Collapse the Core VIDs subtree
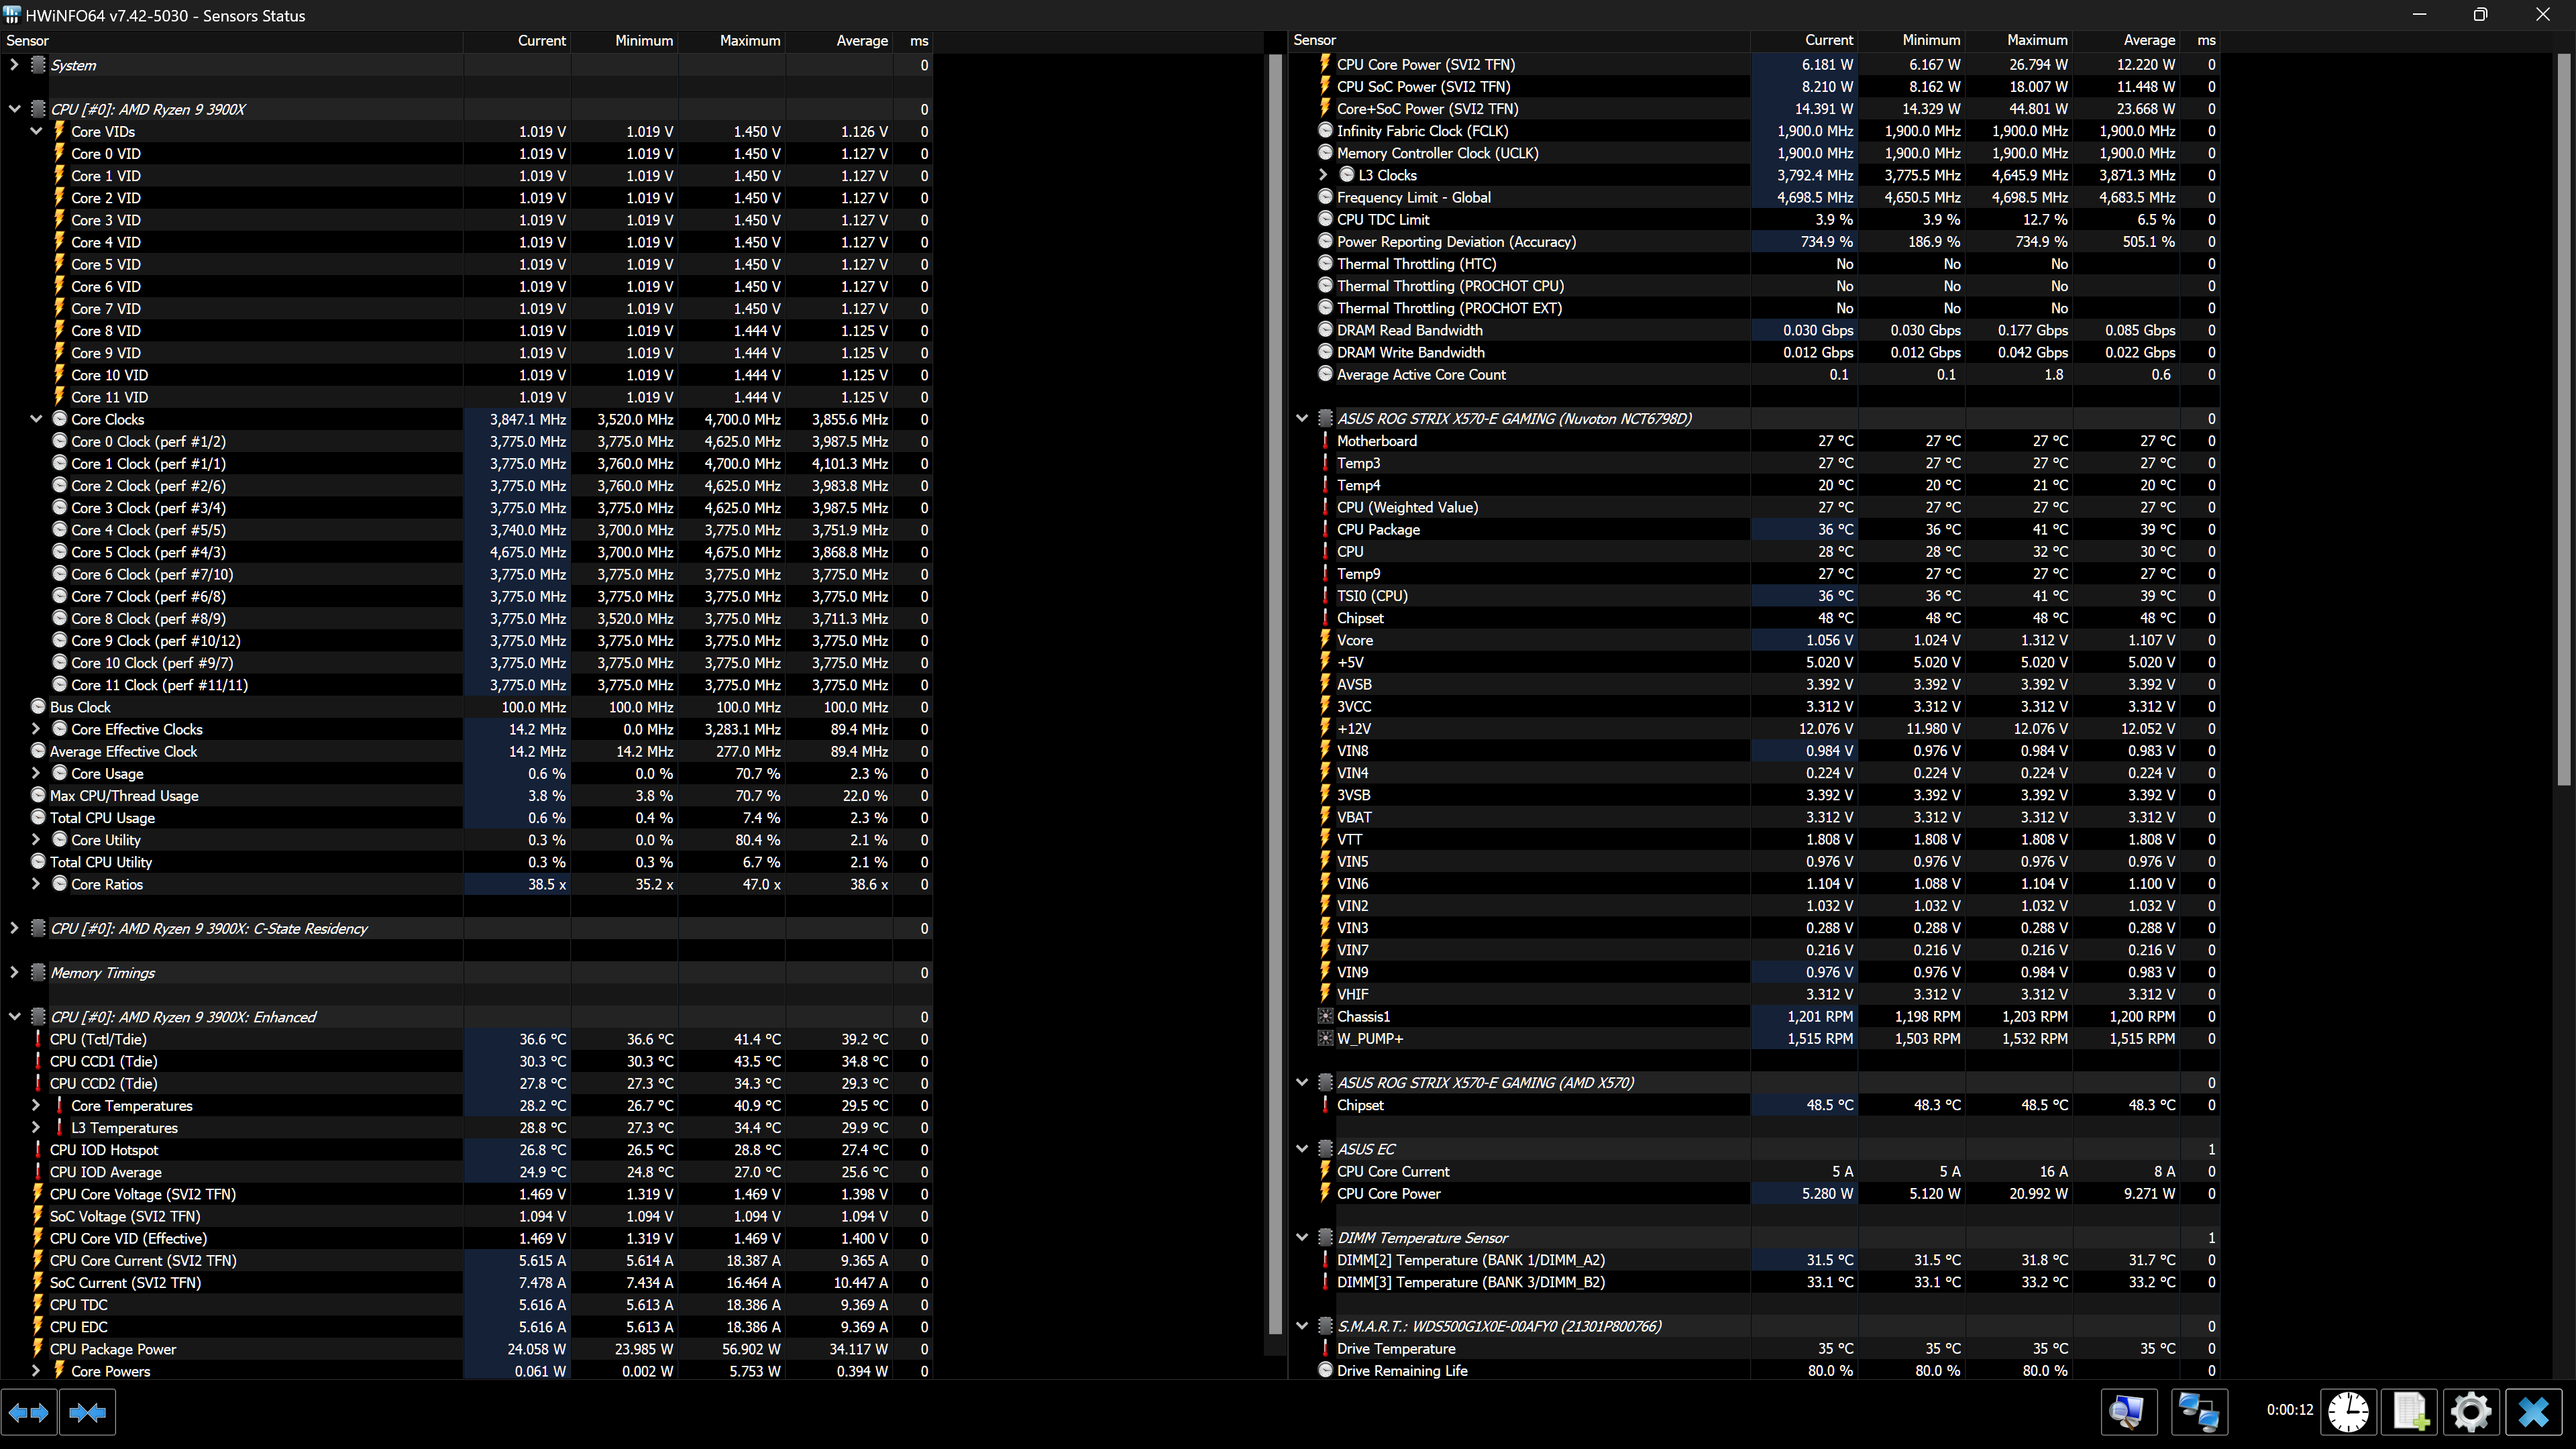This screenshot has width=2576, height=1449. 36,131
